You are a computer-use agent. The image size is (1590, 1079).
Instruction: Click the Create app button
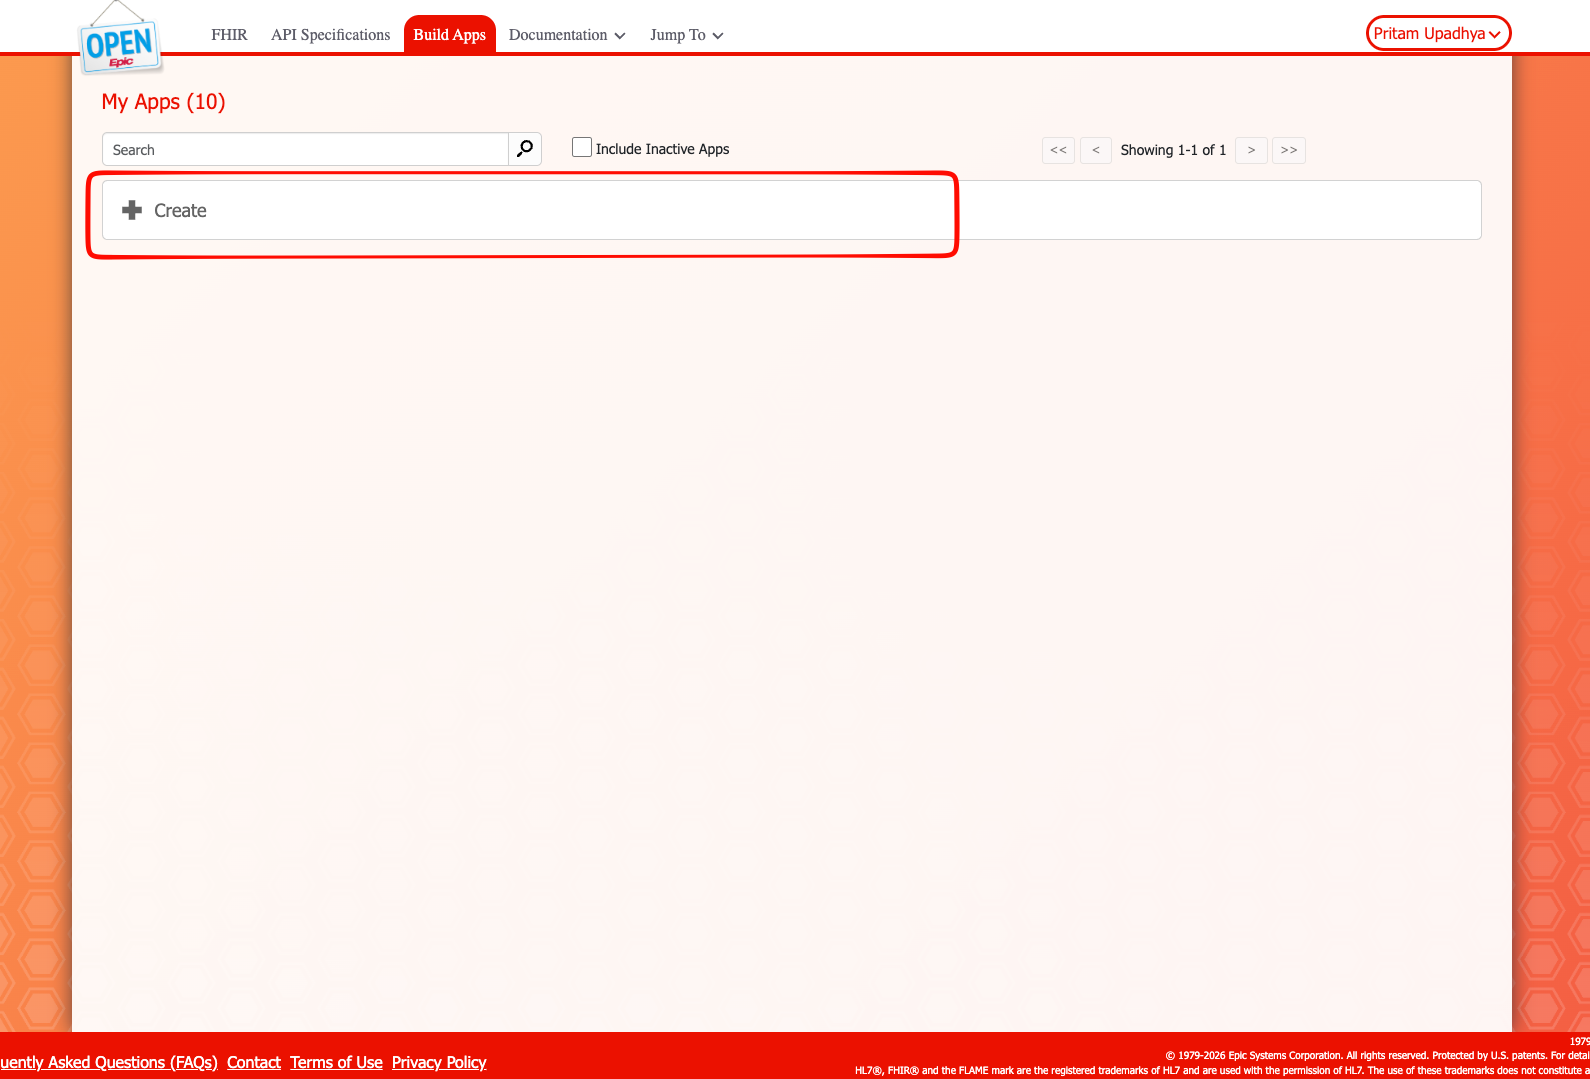791,210
